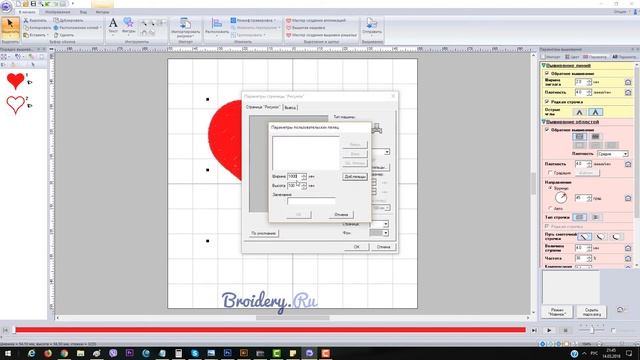Open the Shapes tool with star icon
The height and width of the screenshot is (360, 640).
(x=129, y=25)
